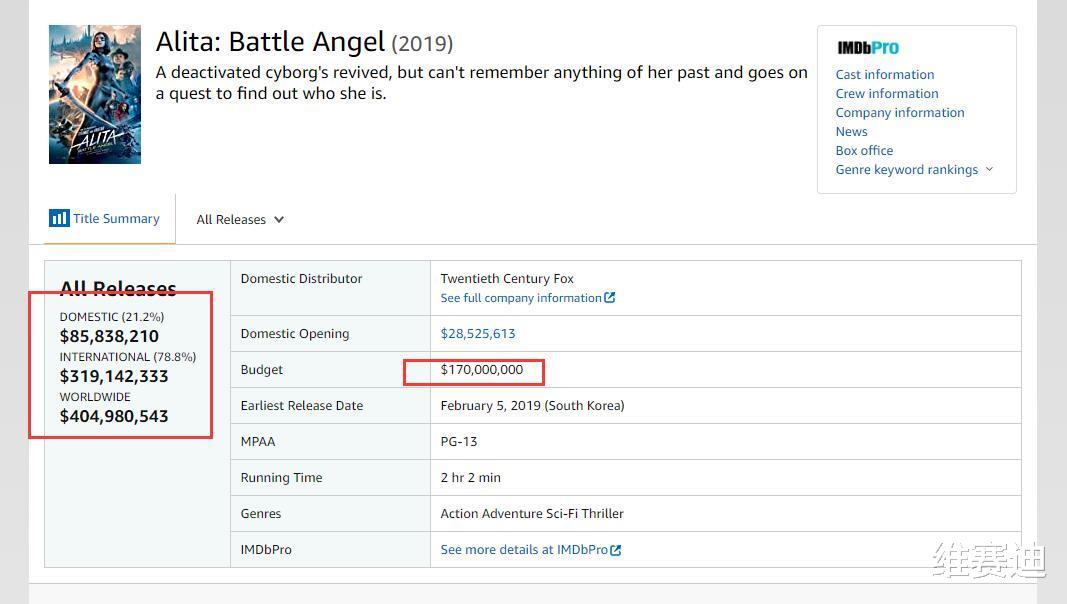The height and width of the screenshot is (604, 1067).
Task: Select the Action Adventure Sci-Fi Thriller genres
Action: (532, 514)
